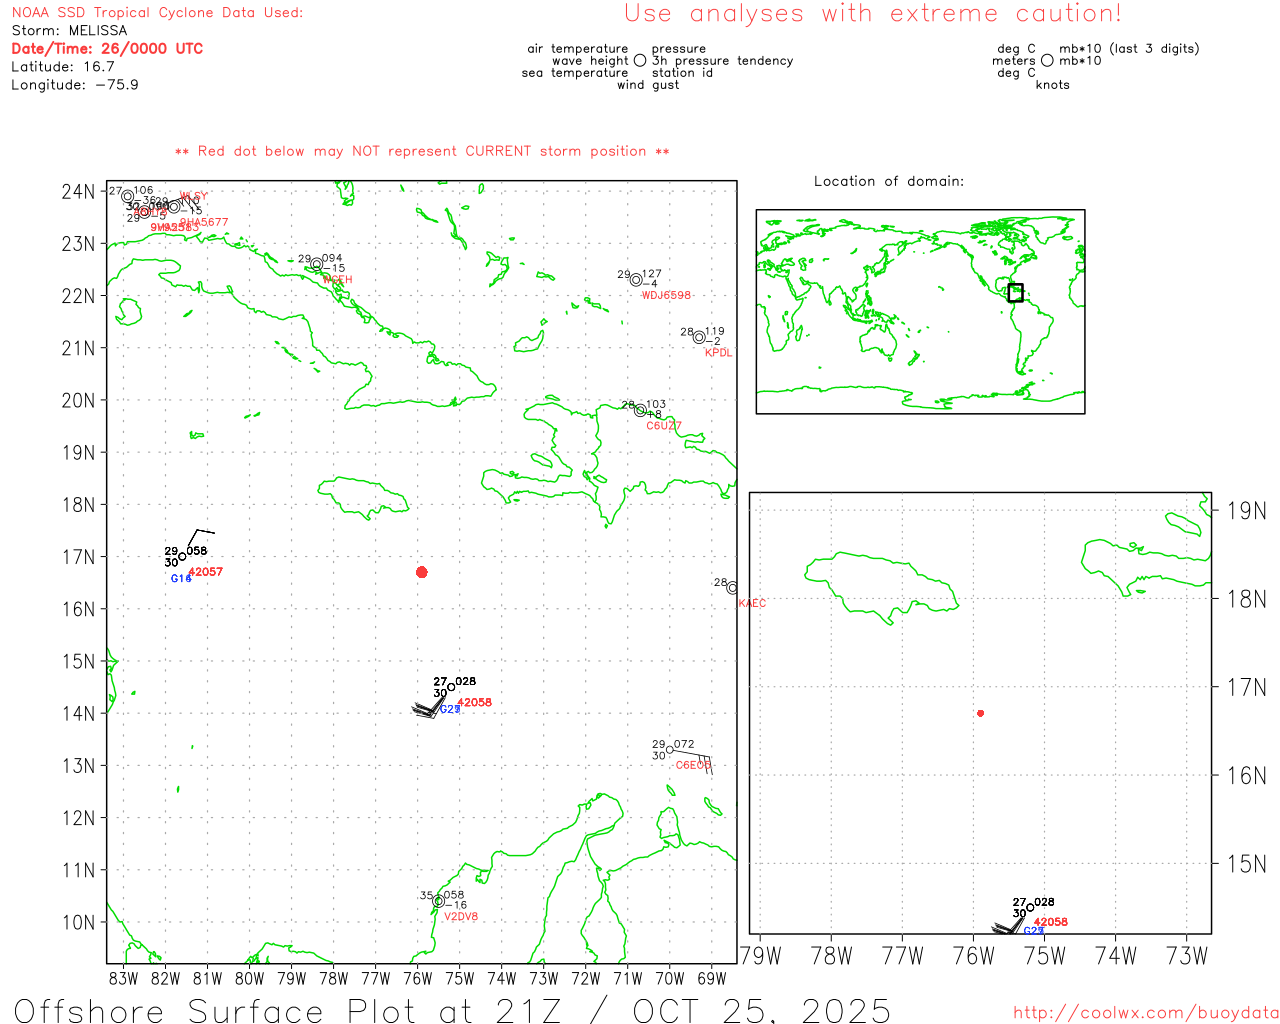Click the "Storm: MELISSA" text
Image resolution: width=1280 pixels, height=1024 pixels.
point(69,31)
